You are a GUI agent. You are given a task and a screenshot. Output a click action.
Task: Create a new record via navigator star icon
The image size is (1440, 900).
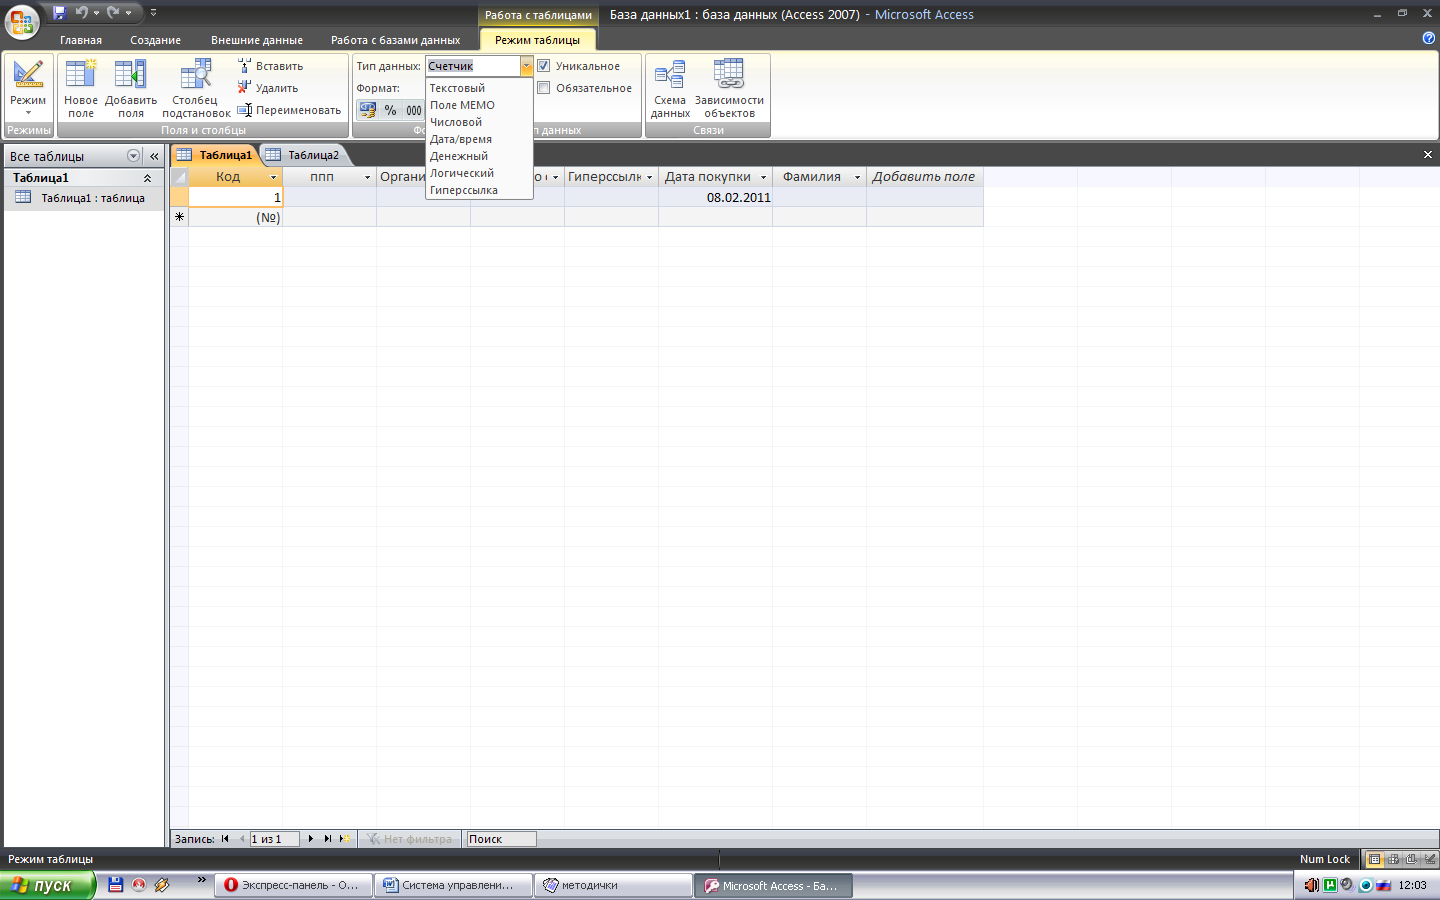coord(344,839)
